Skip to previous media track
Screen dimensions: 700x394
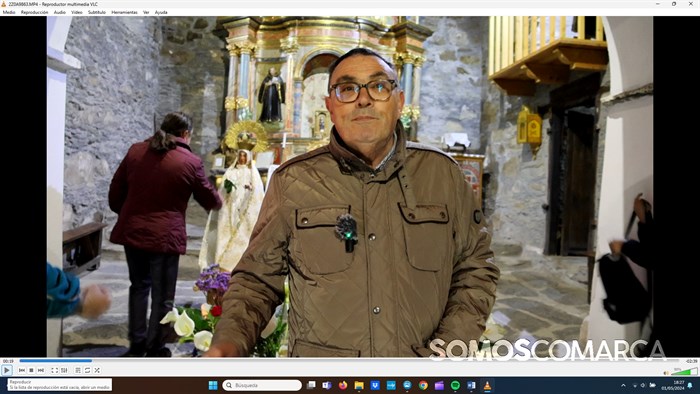22,370
